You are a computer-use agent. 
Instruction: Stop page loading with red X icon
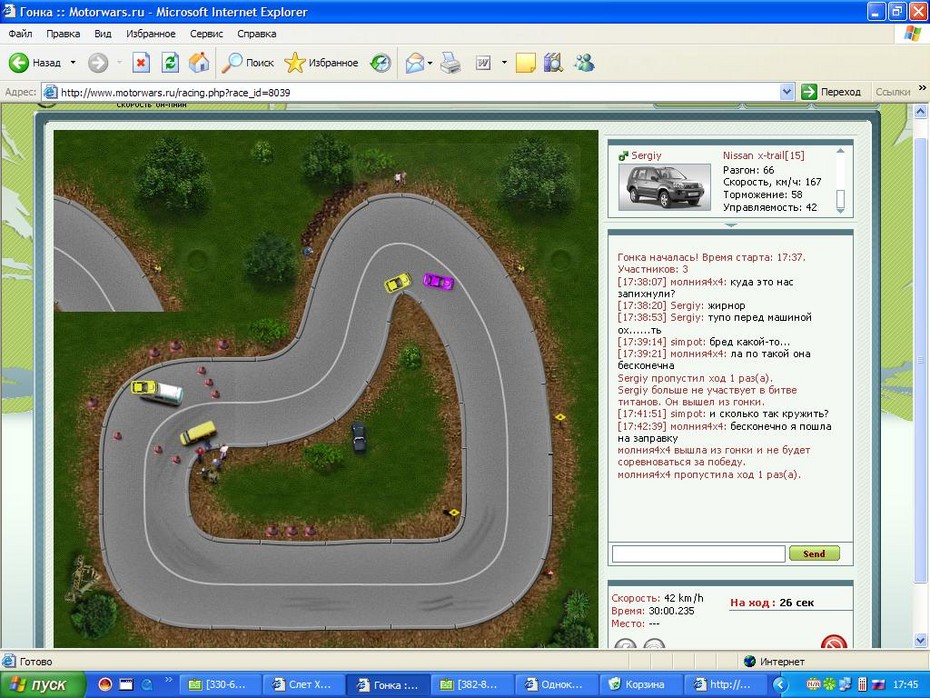141,62
